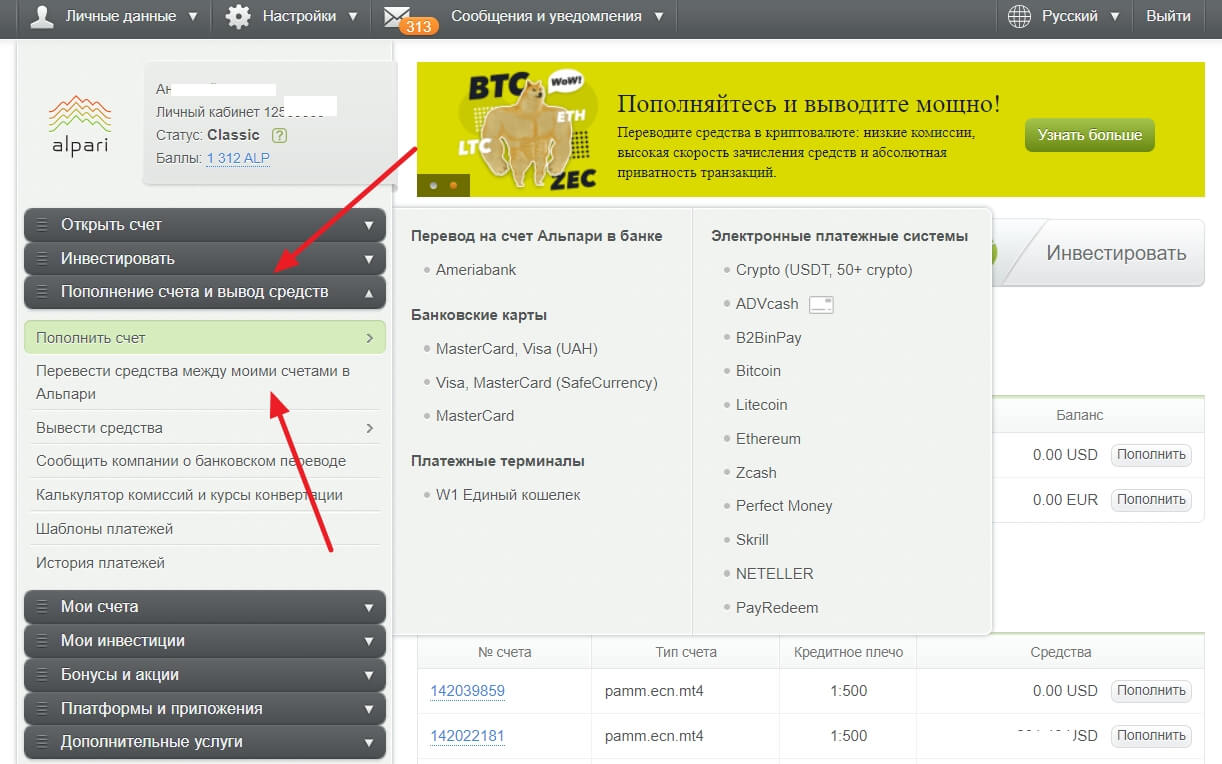Select Crypto (USDT, 50+ crypto) payment
This screenshot has width=1222, height=764.
click(x=824, y=270)
